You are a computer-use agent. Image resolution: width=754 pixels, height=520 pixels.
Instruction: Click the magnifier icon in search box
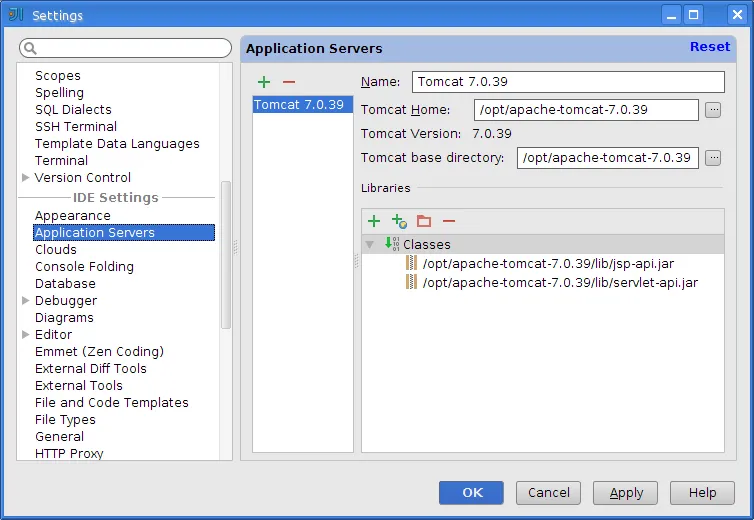point(30,48)
